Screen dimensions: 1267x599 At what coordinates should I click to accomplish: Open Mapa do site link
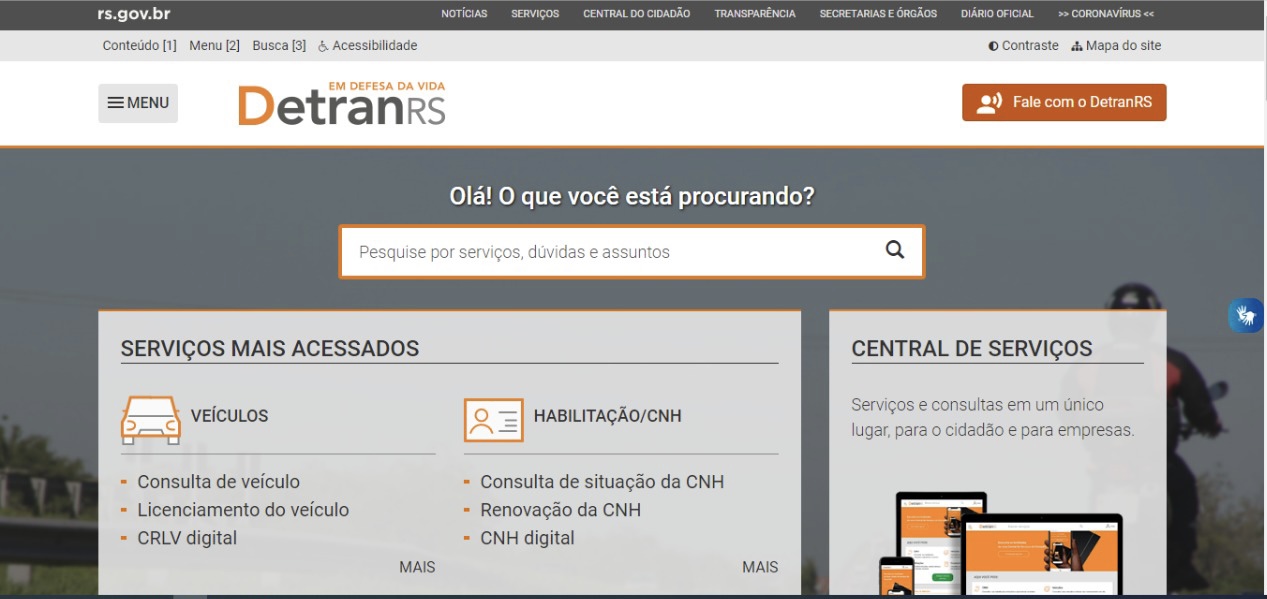coord(1116,45)
